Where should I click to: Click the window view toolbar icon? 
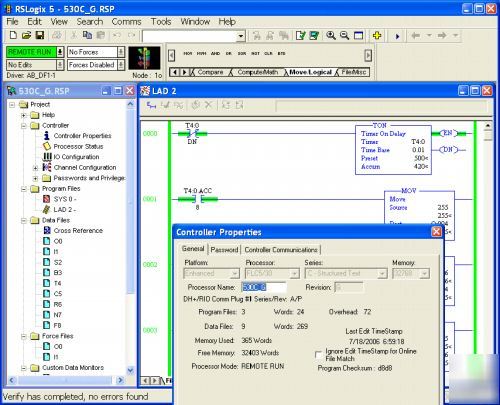(x=358, y=35)
